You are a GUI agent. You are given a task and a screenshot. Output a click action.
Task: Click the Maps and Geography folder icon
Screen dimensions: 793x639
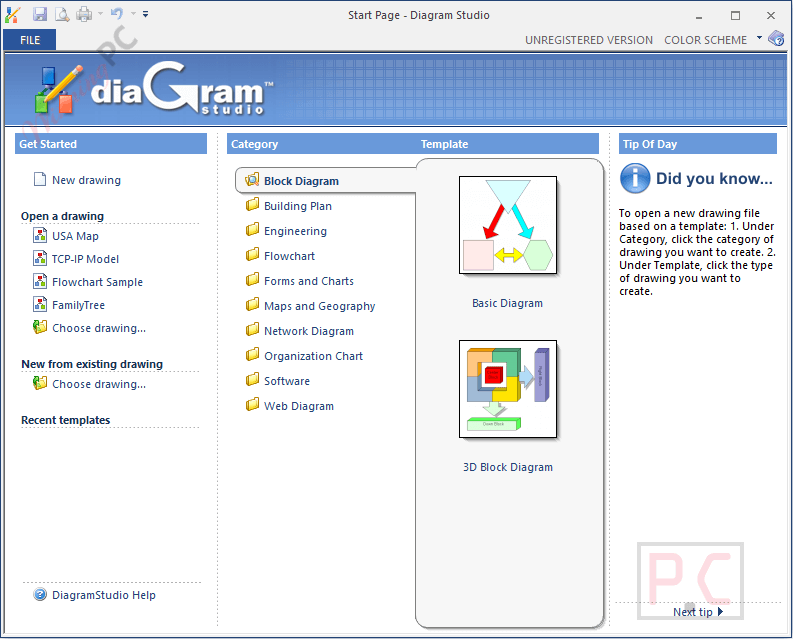[x=252, y=305]
